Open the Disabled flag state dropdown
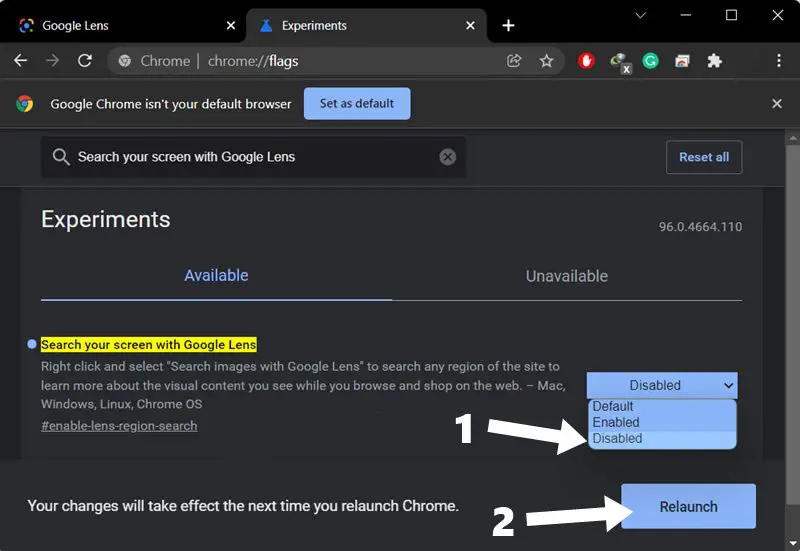Screen dimensions: 800x551 (x=662, y=385)
